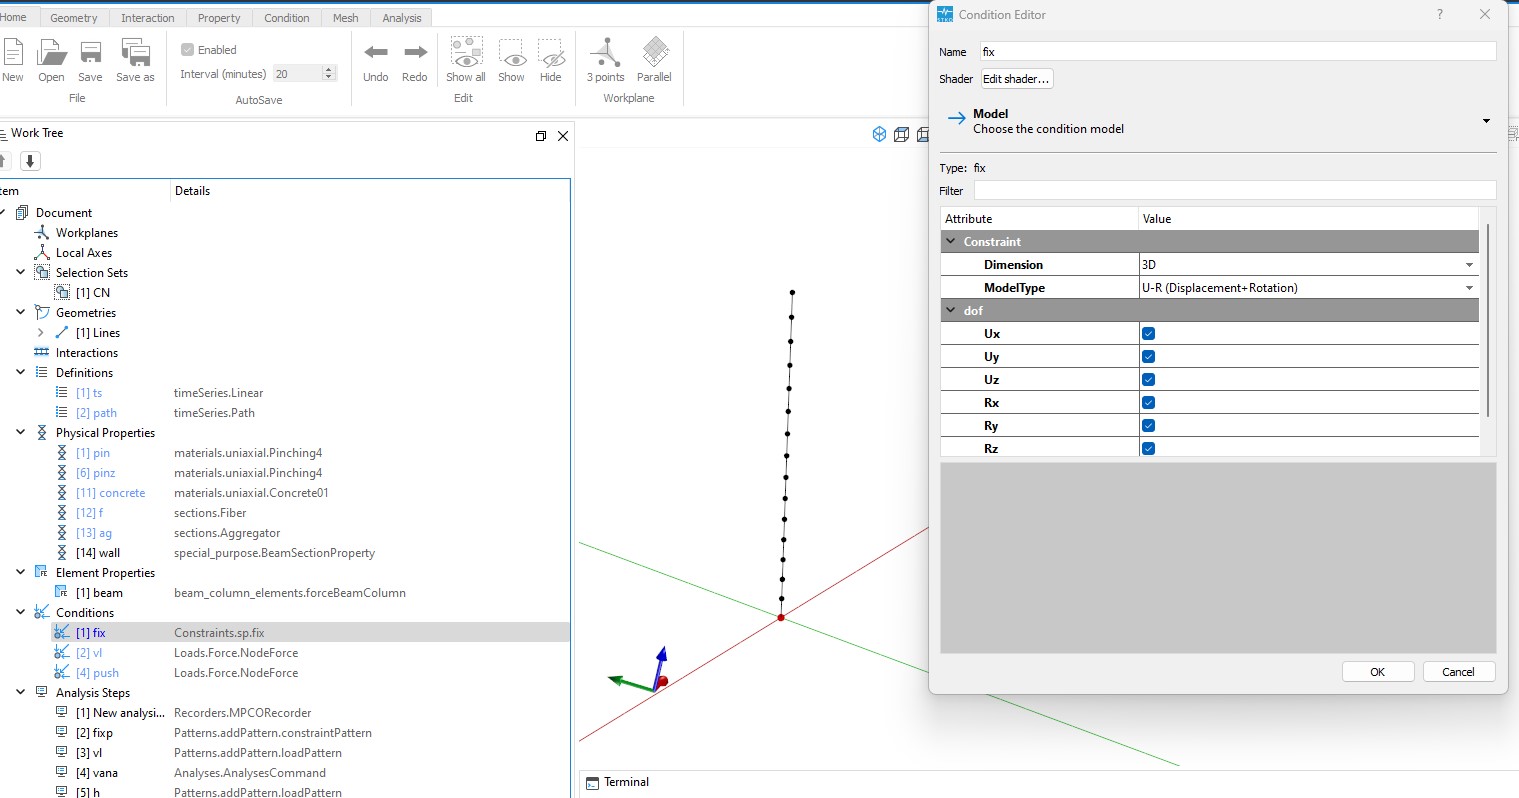
Task: Click the Name input field
Action: [x=1238, y=52]
